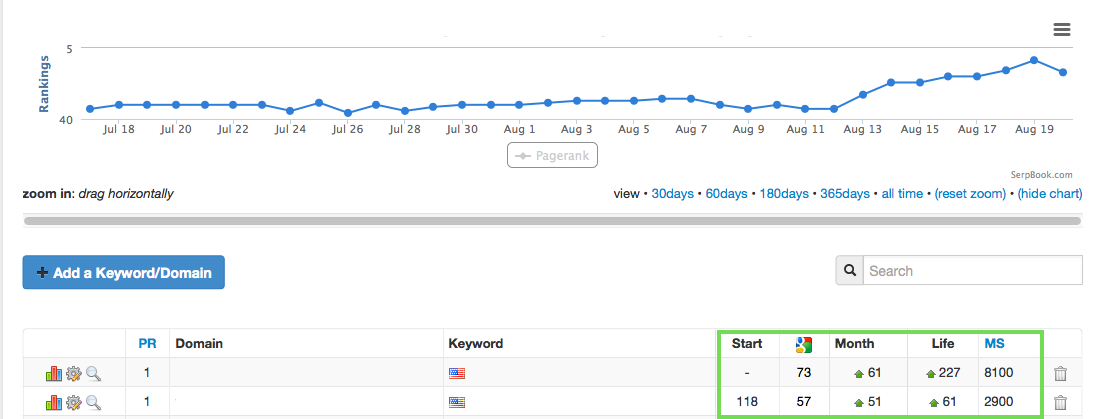Sort table by the MS column
Image resolution: width=1101 pixels, height=419 pixels.
[x=994, y=344]
